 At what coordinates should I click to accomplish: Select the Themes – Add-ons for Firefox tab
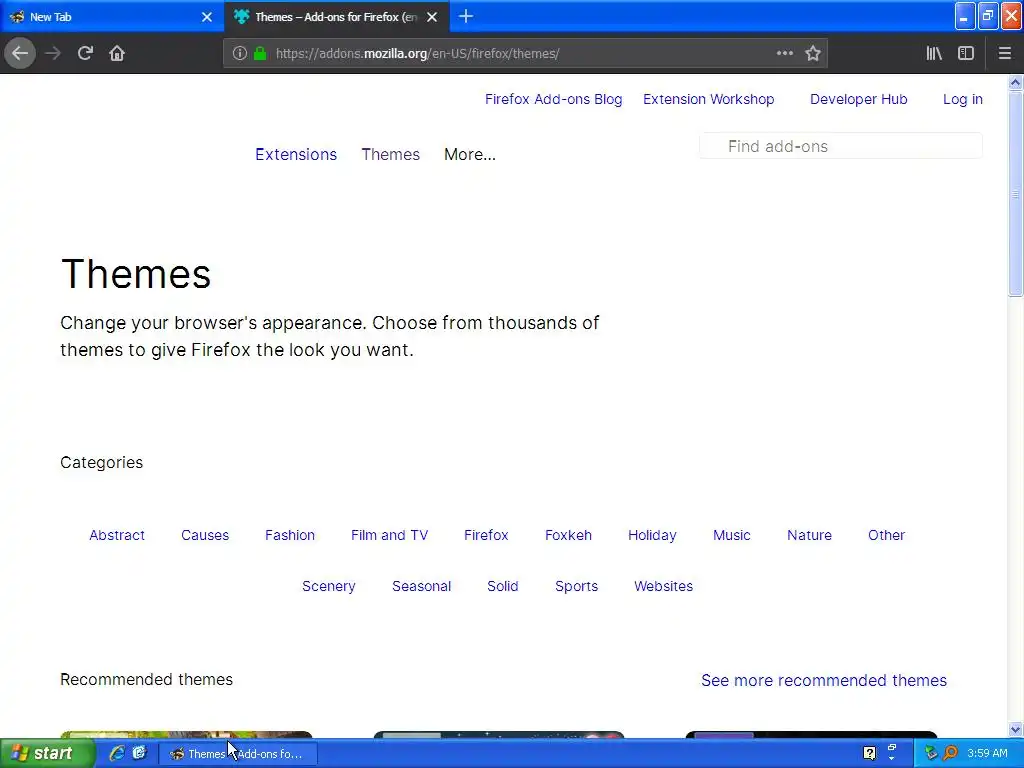(336, 17)
